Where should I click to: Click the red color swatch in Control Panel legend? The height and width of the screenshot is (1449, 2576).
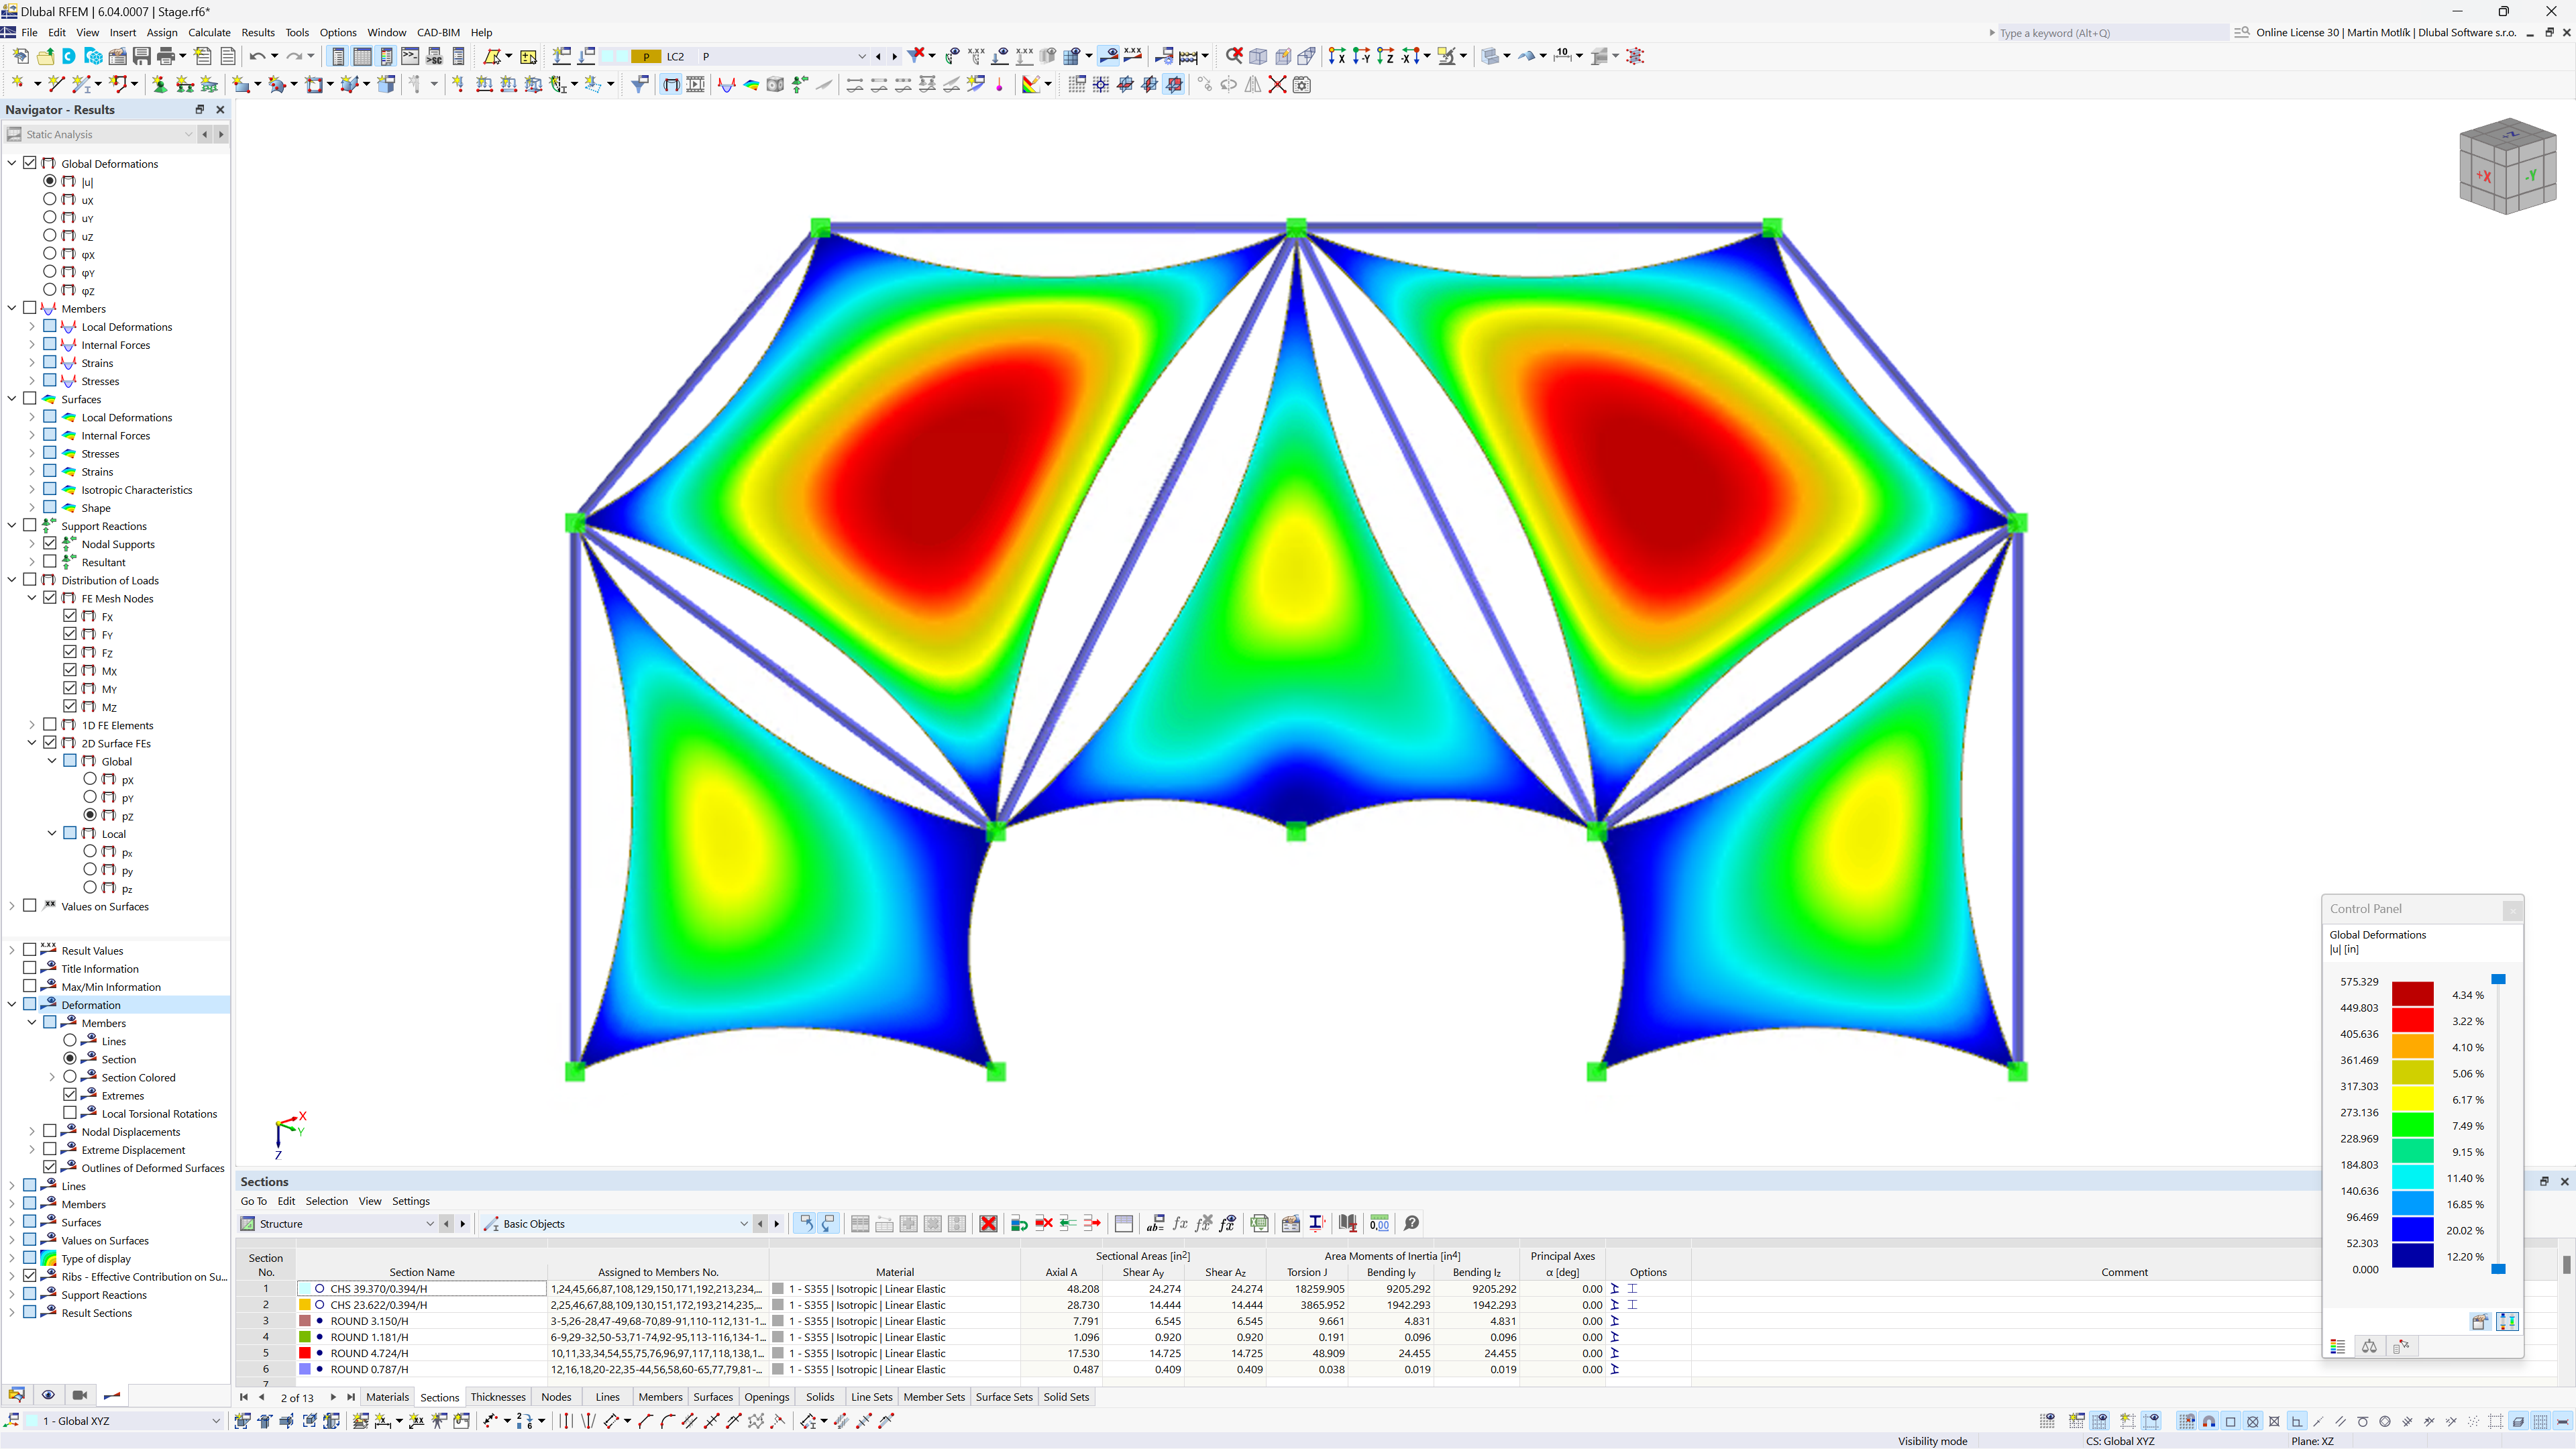pos(2412,1020)
